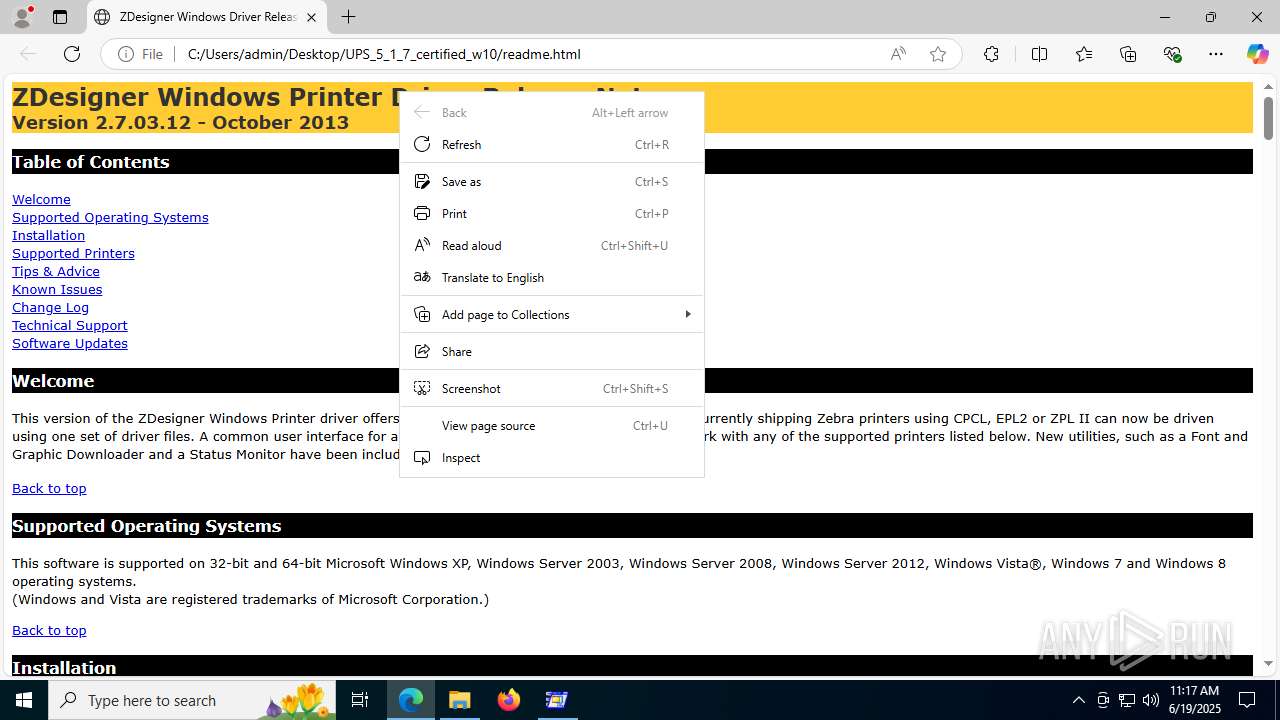Follow the Change Log link
This screenshot has height=720, width=1280.
[50, 307]
